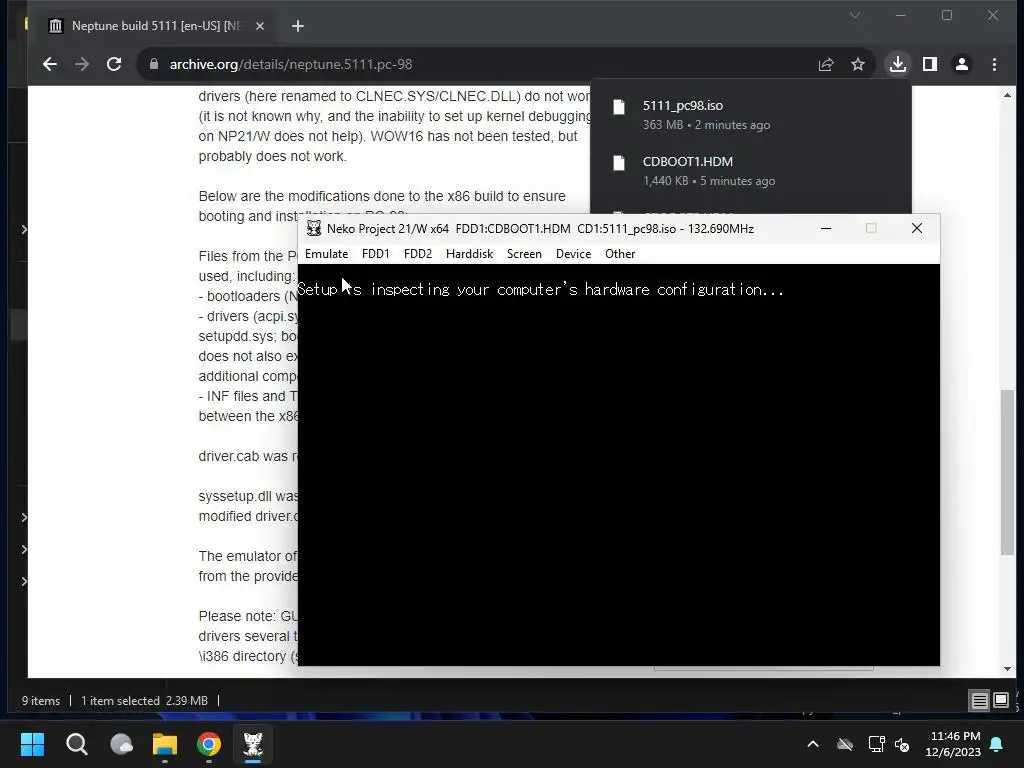Click file icon next to CDBOOT1.HDM

pyautogui.click(x=619, y=163)
